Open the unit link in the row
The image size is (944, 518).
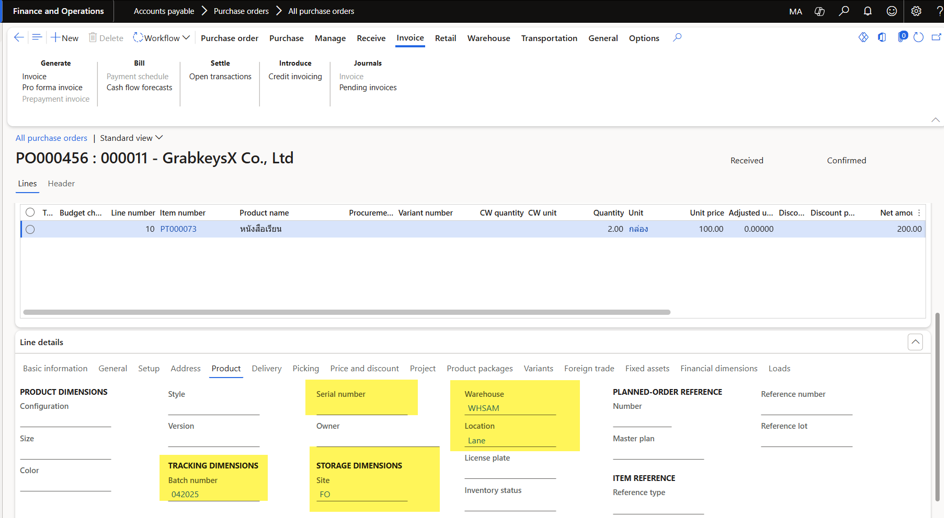(638, 229)
